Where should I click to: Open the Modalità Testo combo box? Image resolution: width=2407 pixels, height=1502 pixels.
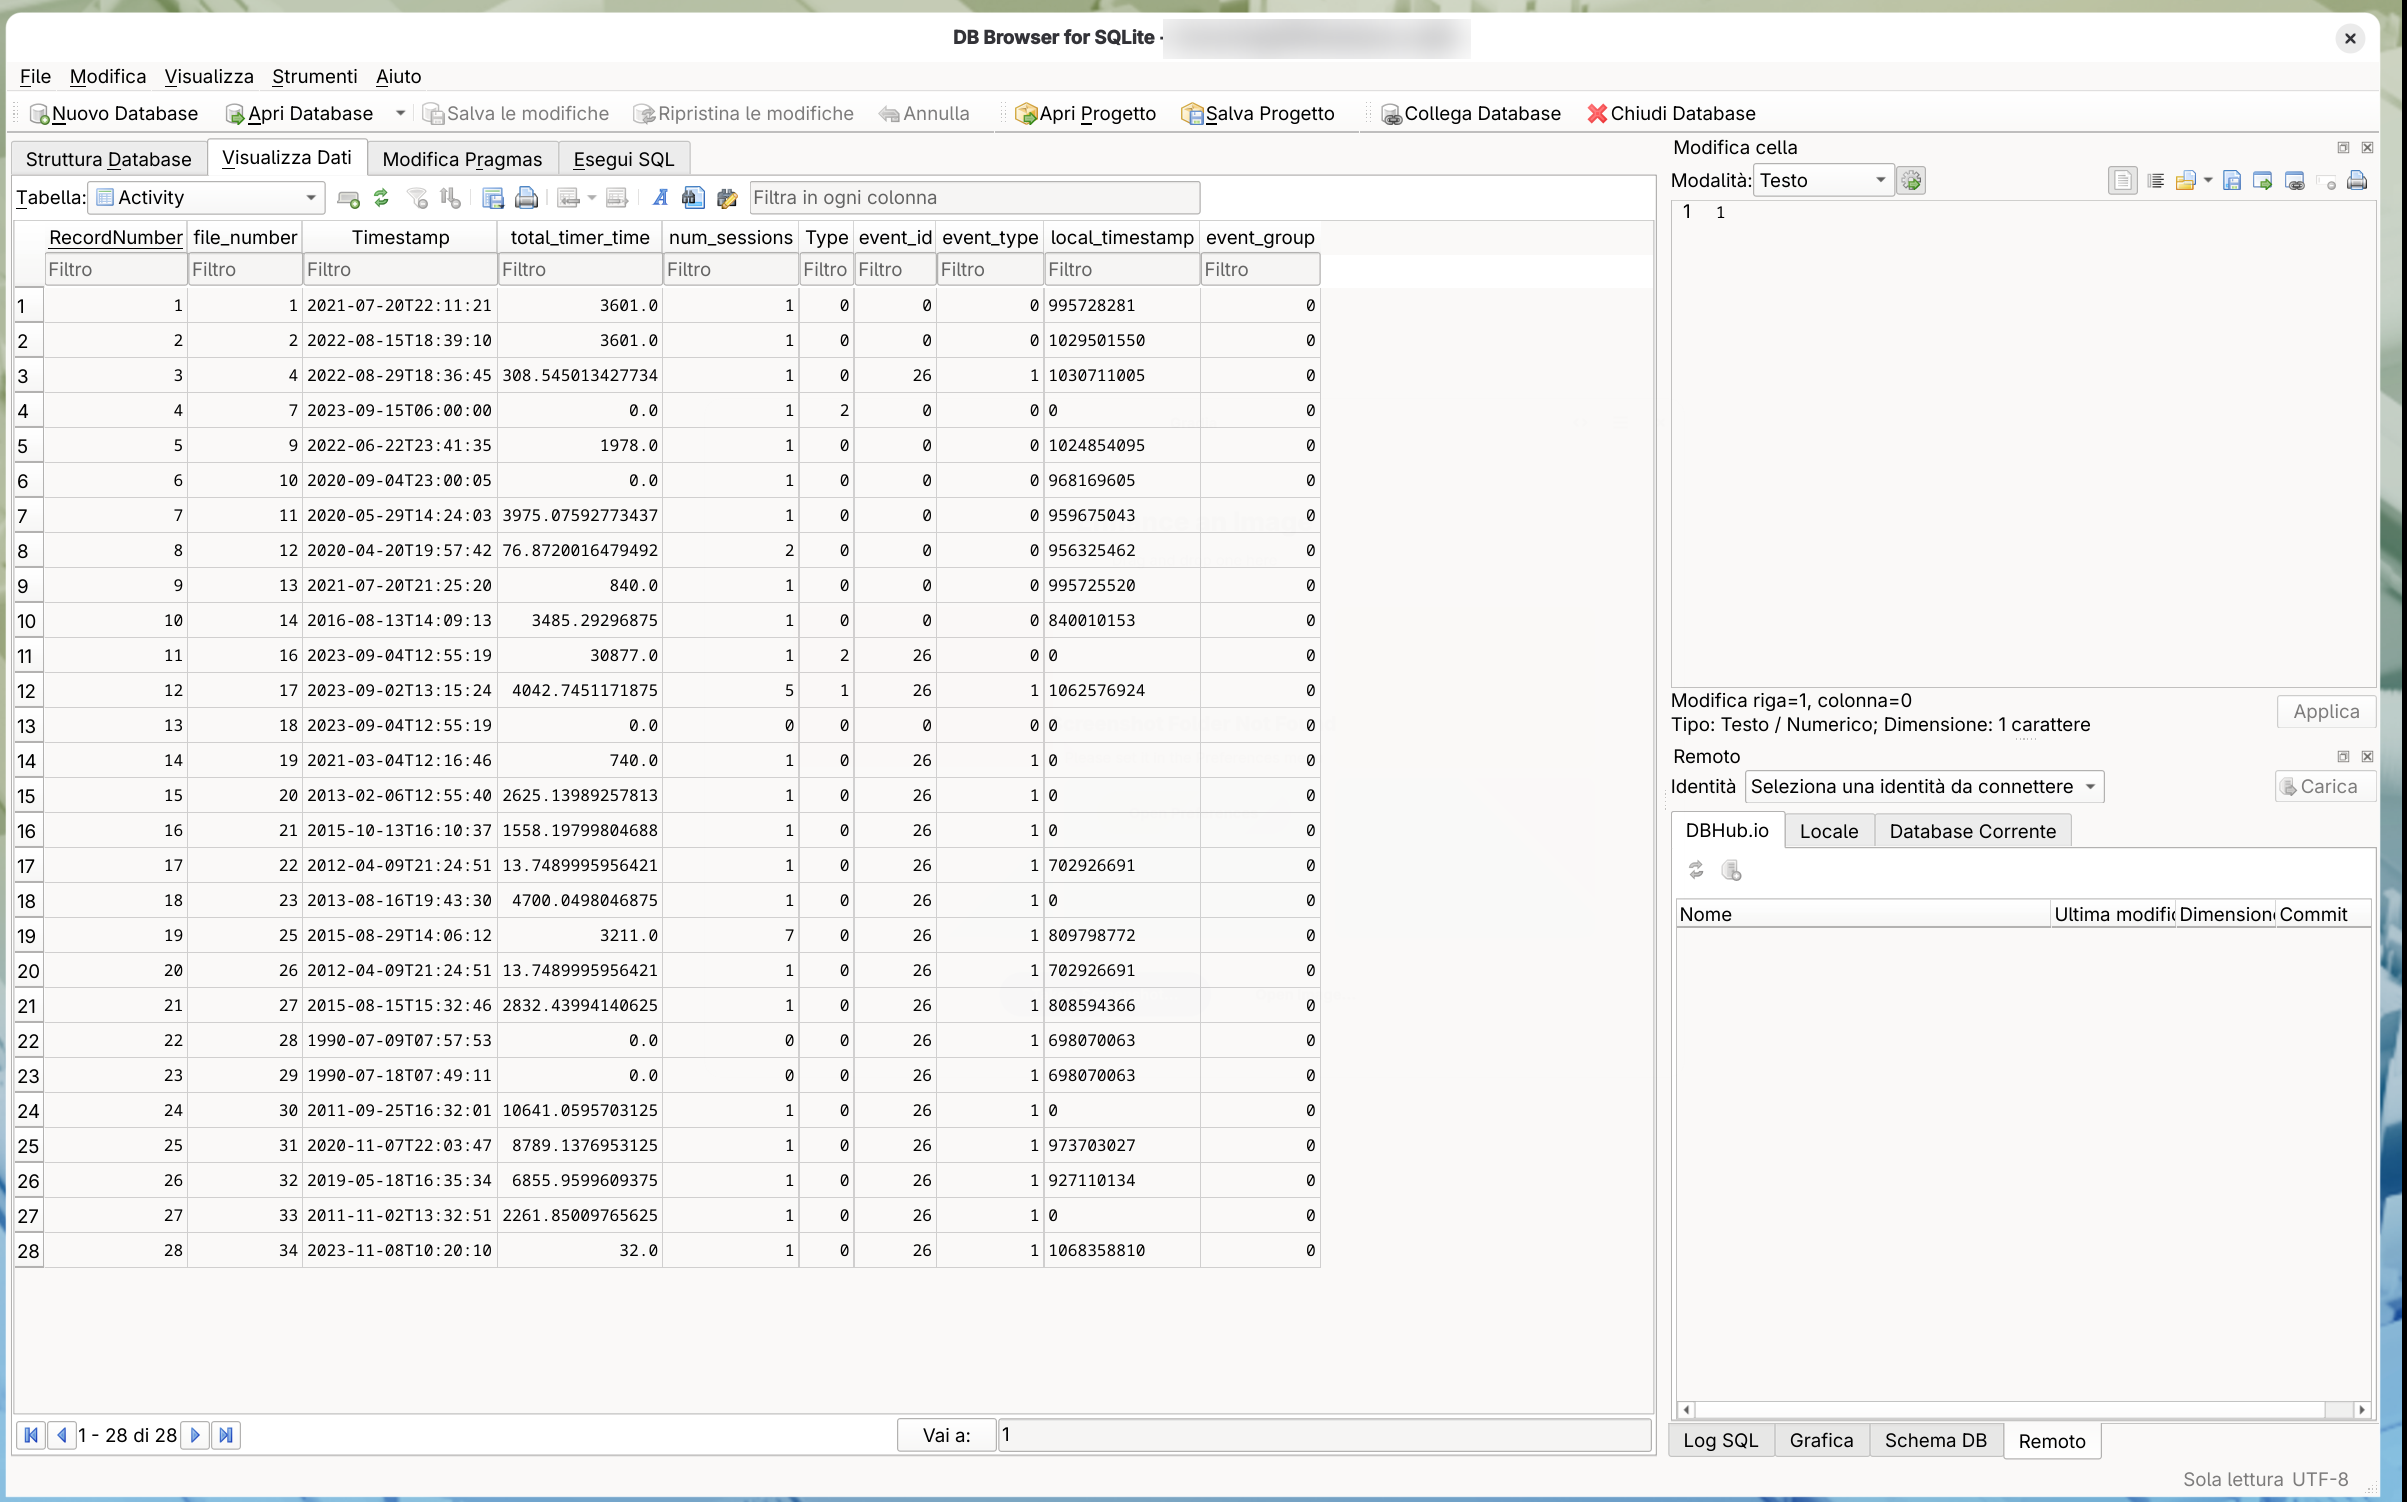coord(1823,181)
